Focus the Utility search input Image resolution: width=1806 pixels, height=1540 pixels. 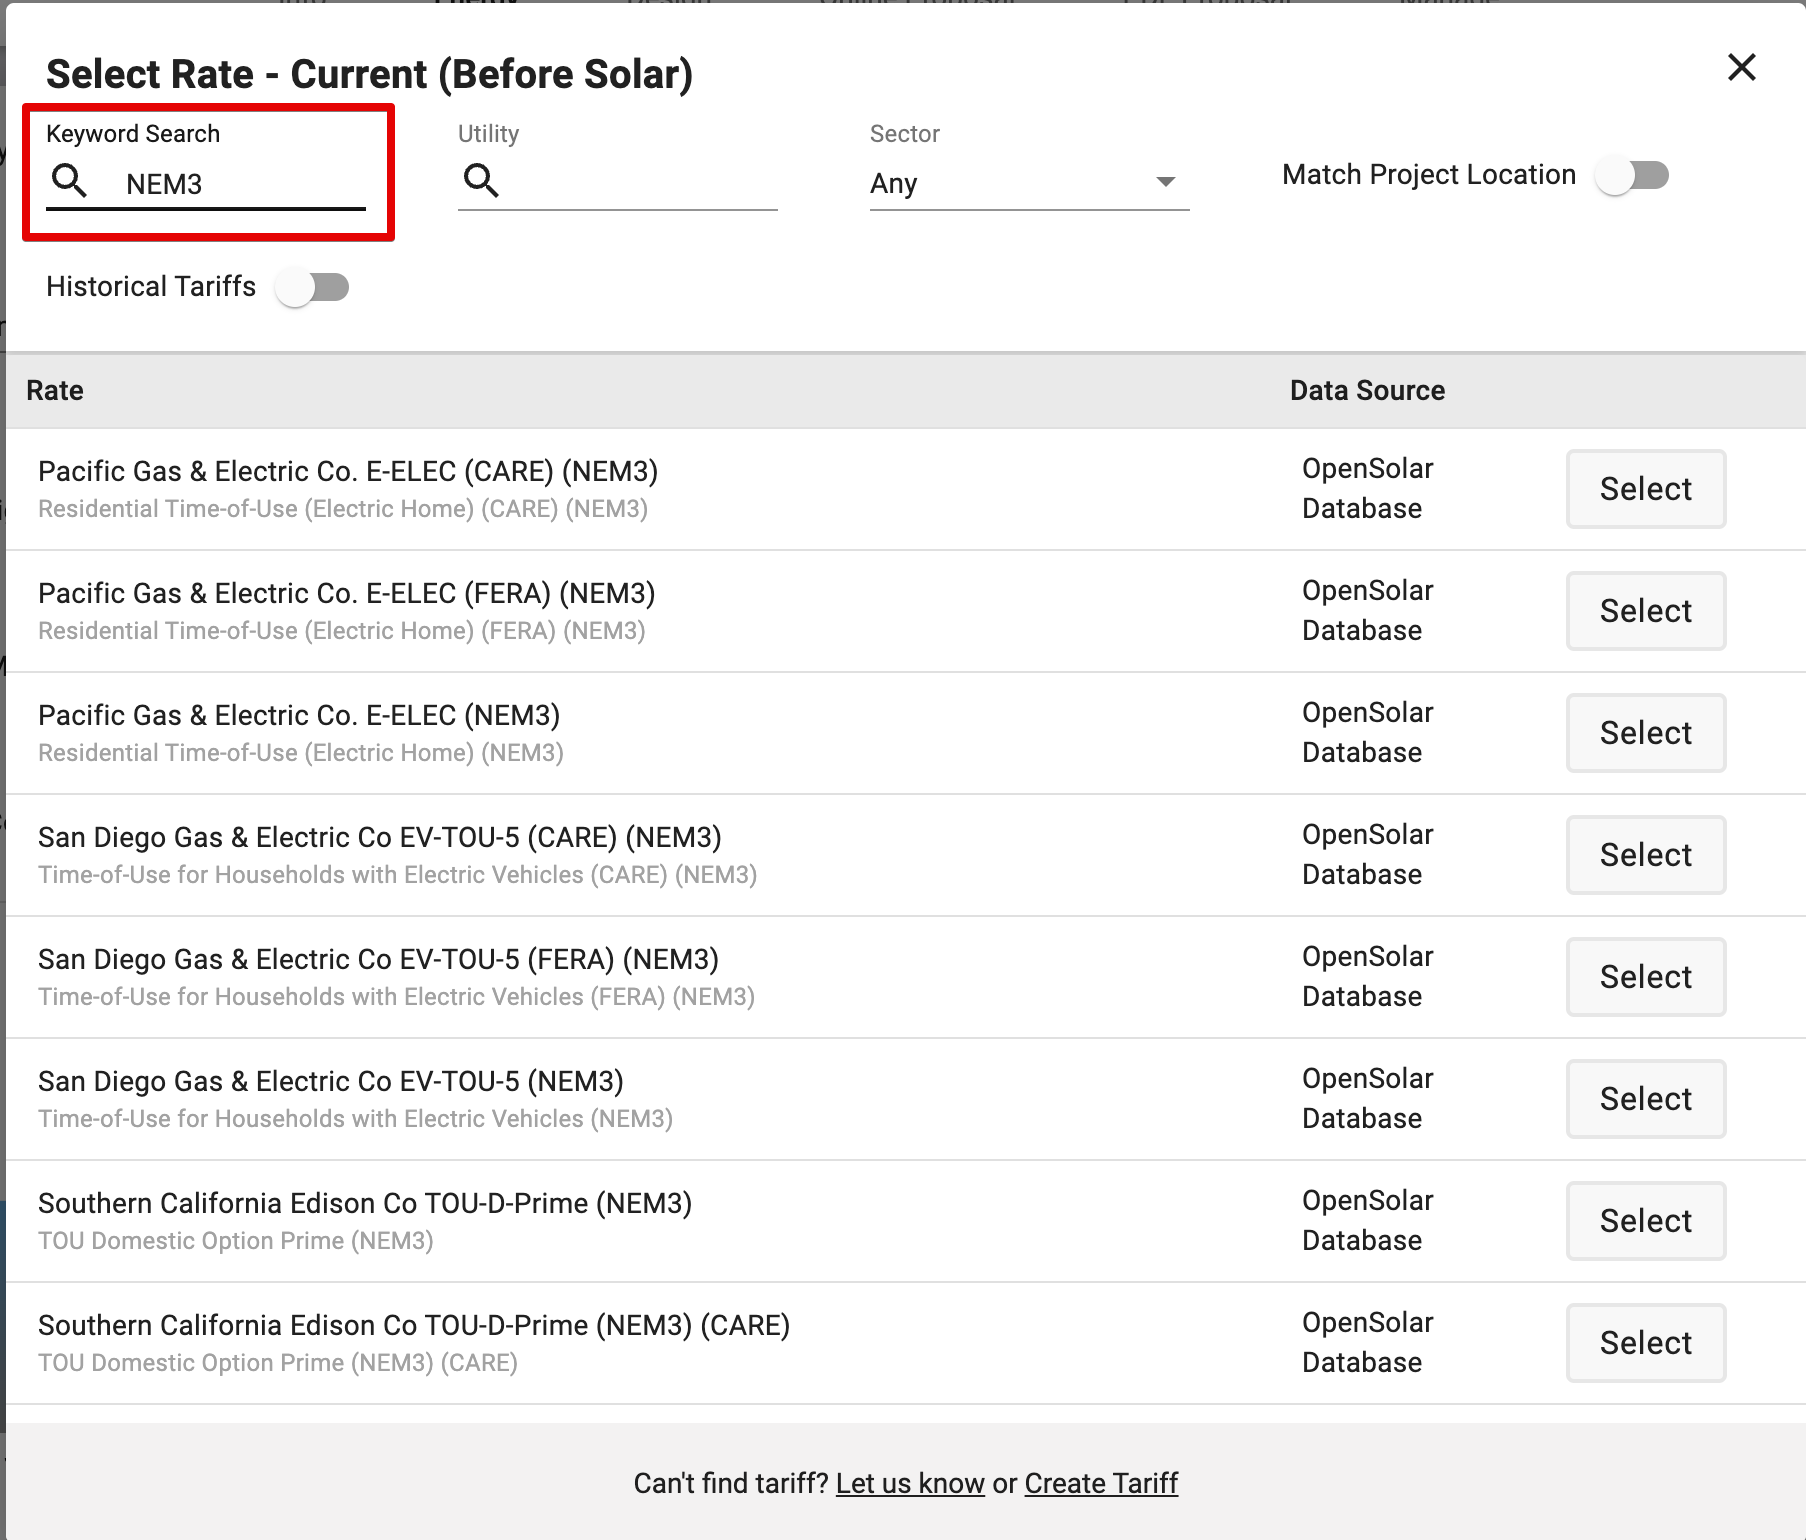point(618,184)
